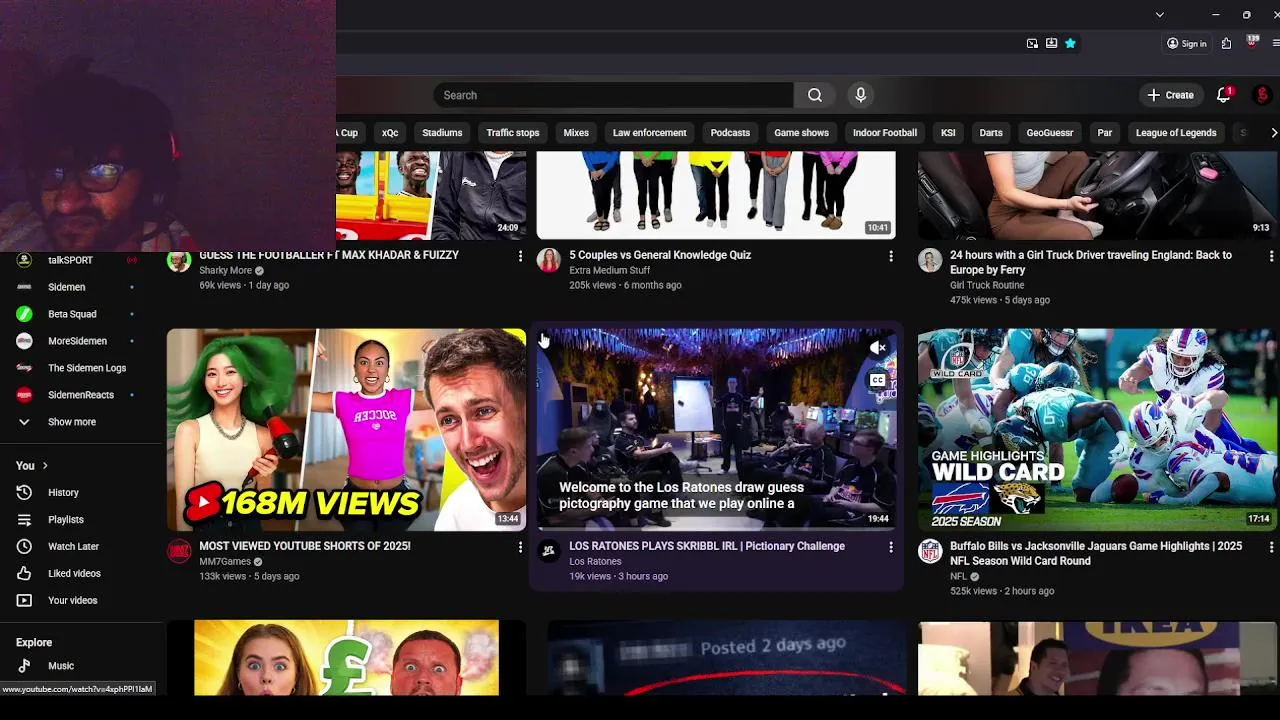
Task: Open browser tab search dropdown arrow
Action: click(x=1159, y=15)
